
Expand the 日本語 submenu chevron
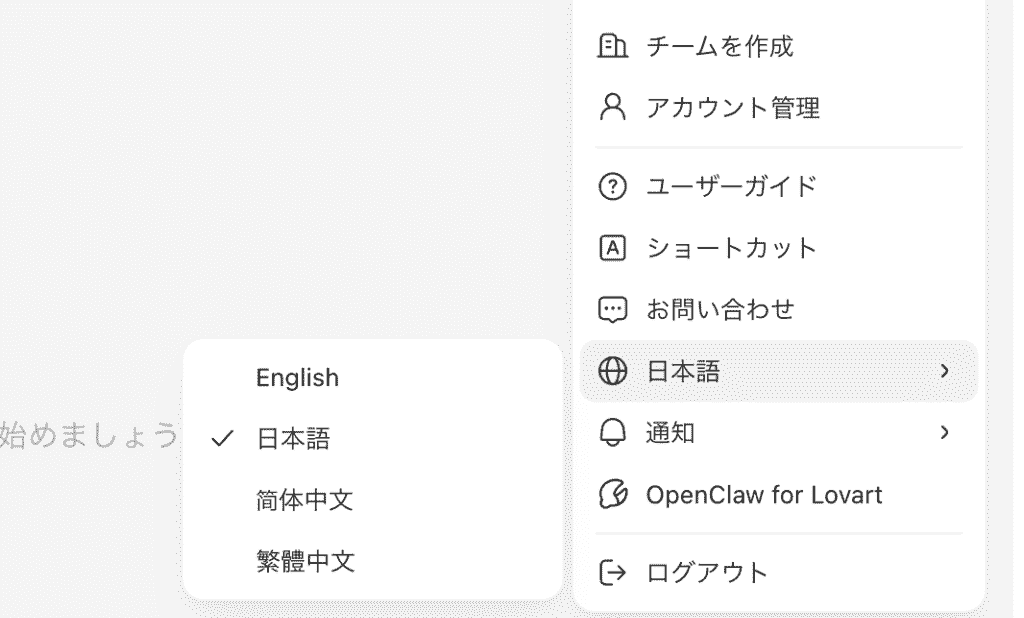944,371
